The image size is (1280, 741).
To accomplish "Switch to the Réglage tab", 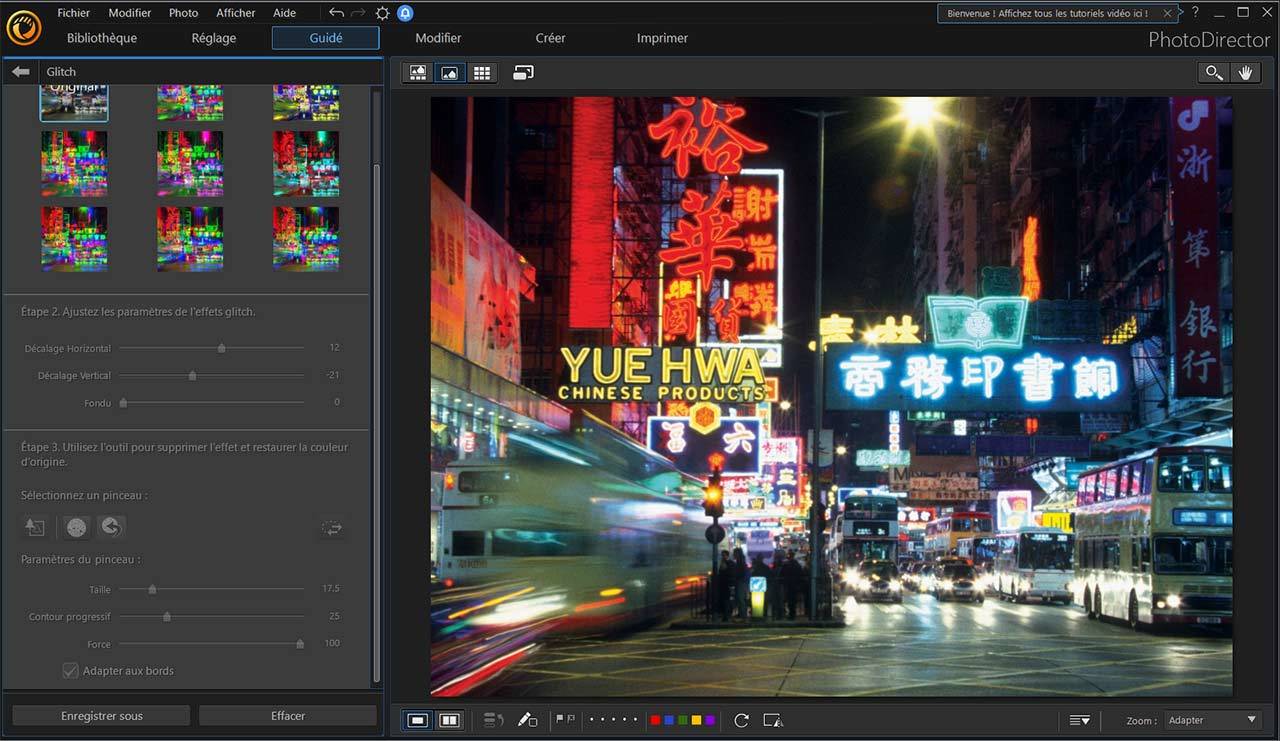I will coord(214,38).
